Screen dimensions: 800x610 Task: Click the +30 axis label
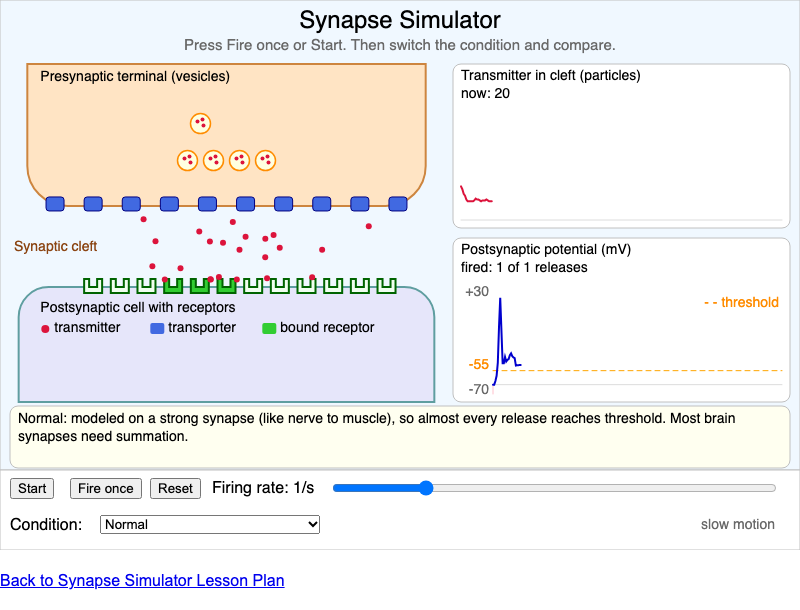(477, 292)
